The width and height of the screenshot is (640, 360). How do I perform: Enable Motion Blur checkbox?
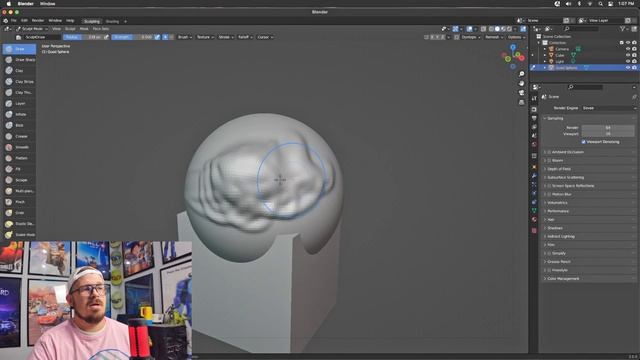(549, 194)
